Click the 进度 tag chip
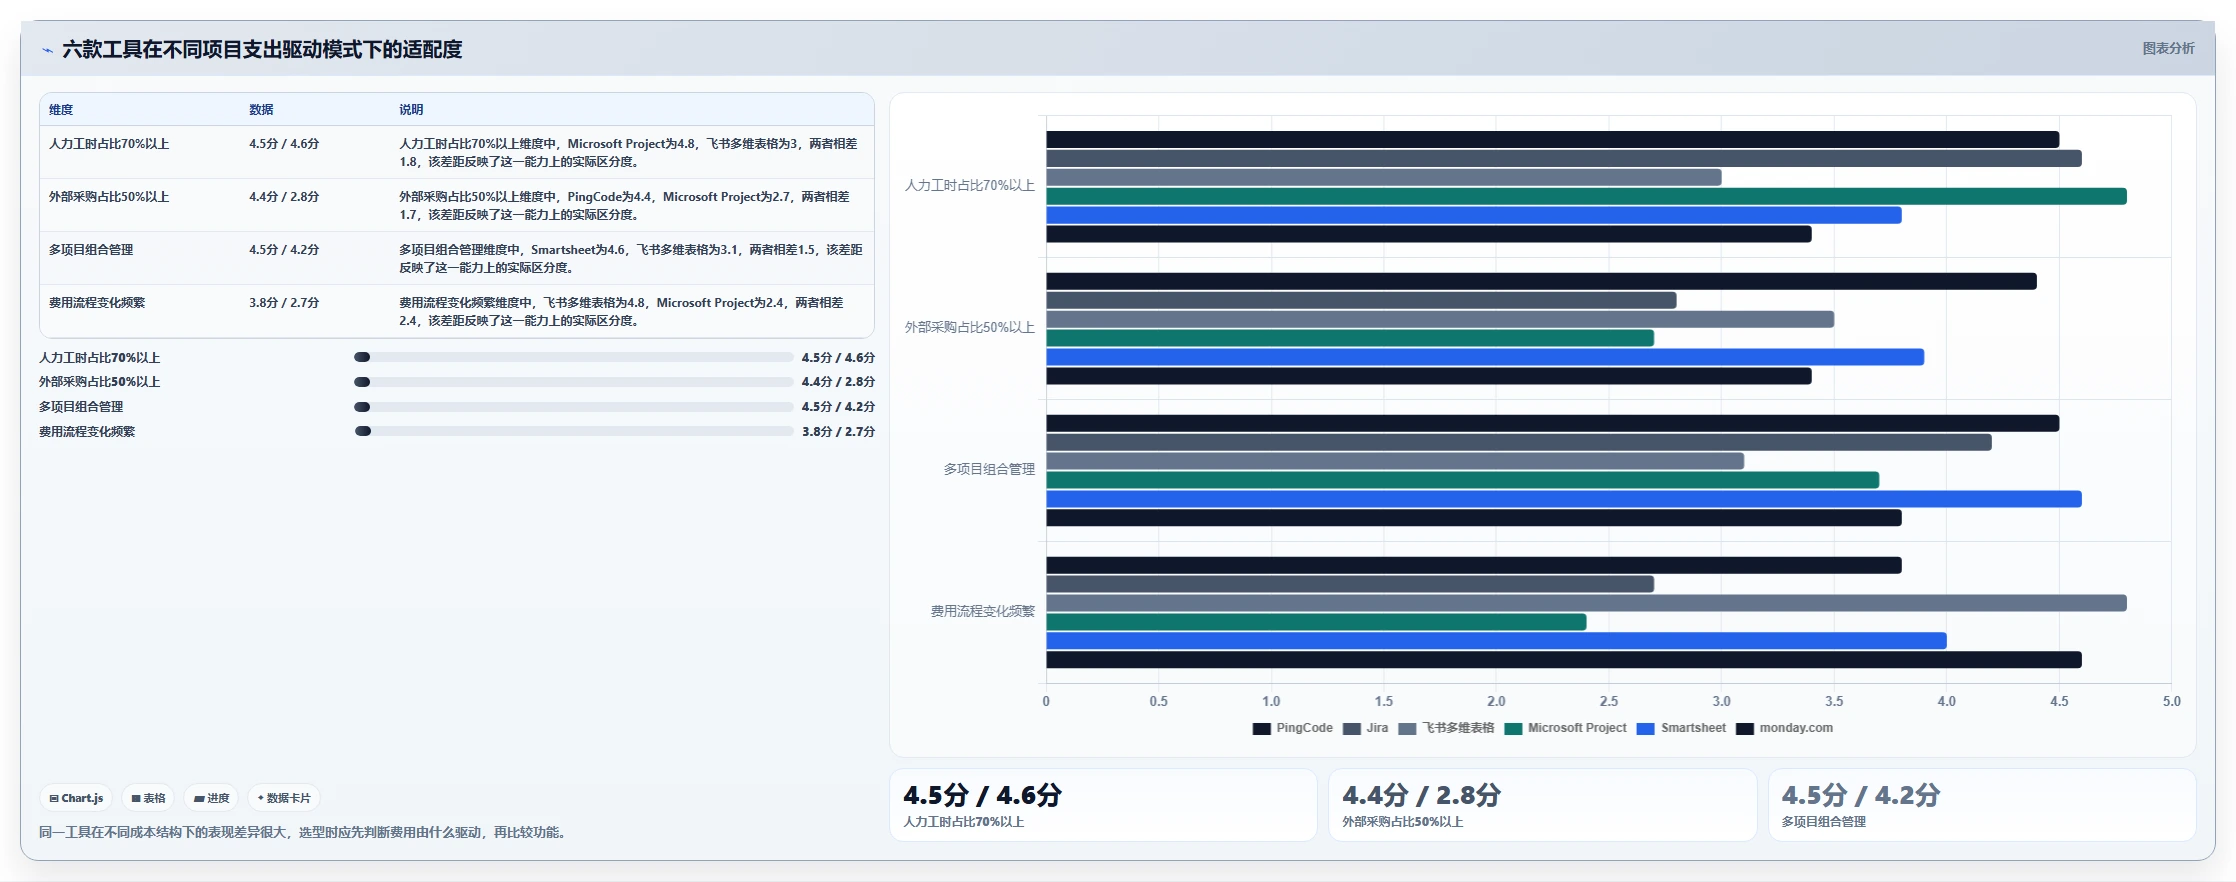The height and width of the screenshot is (882, 2236). tap(211, 798)
